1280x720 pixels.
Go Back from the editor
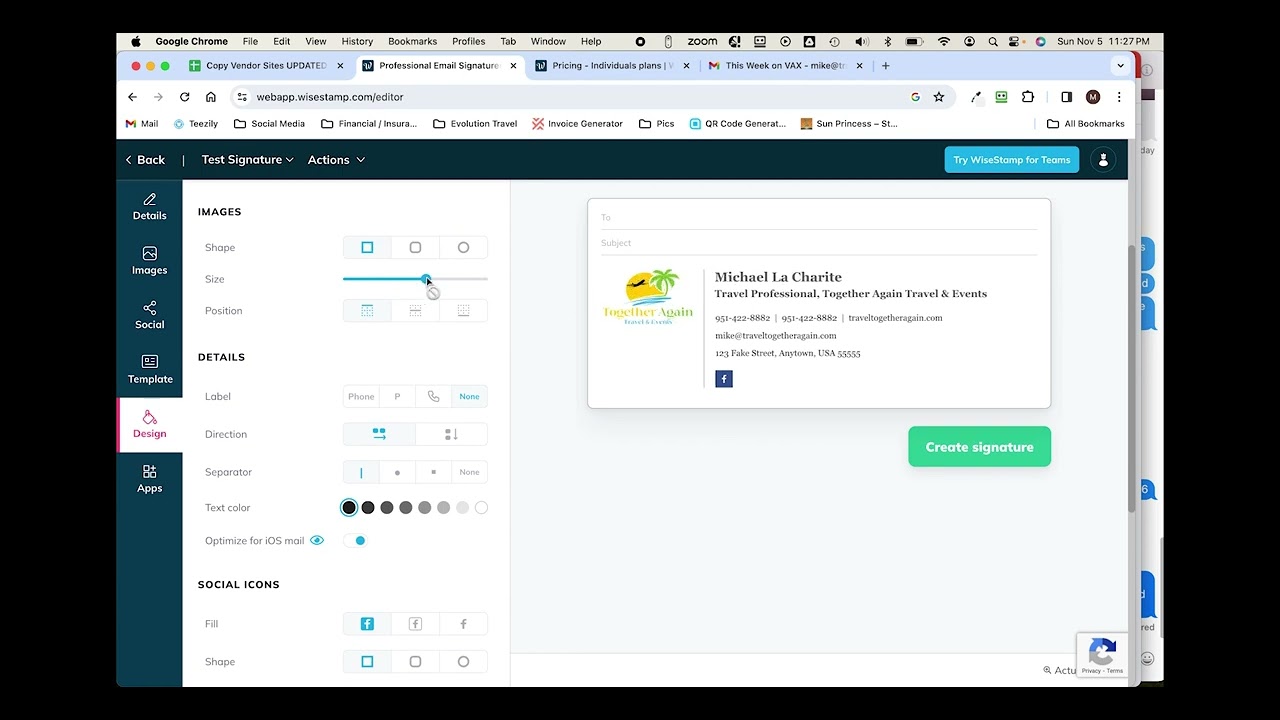[145, 160]
